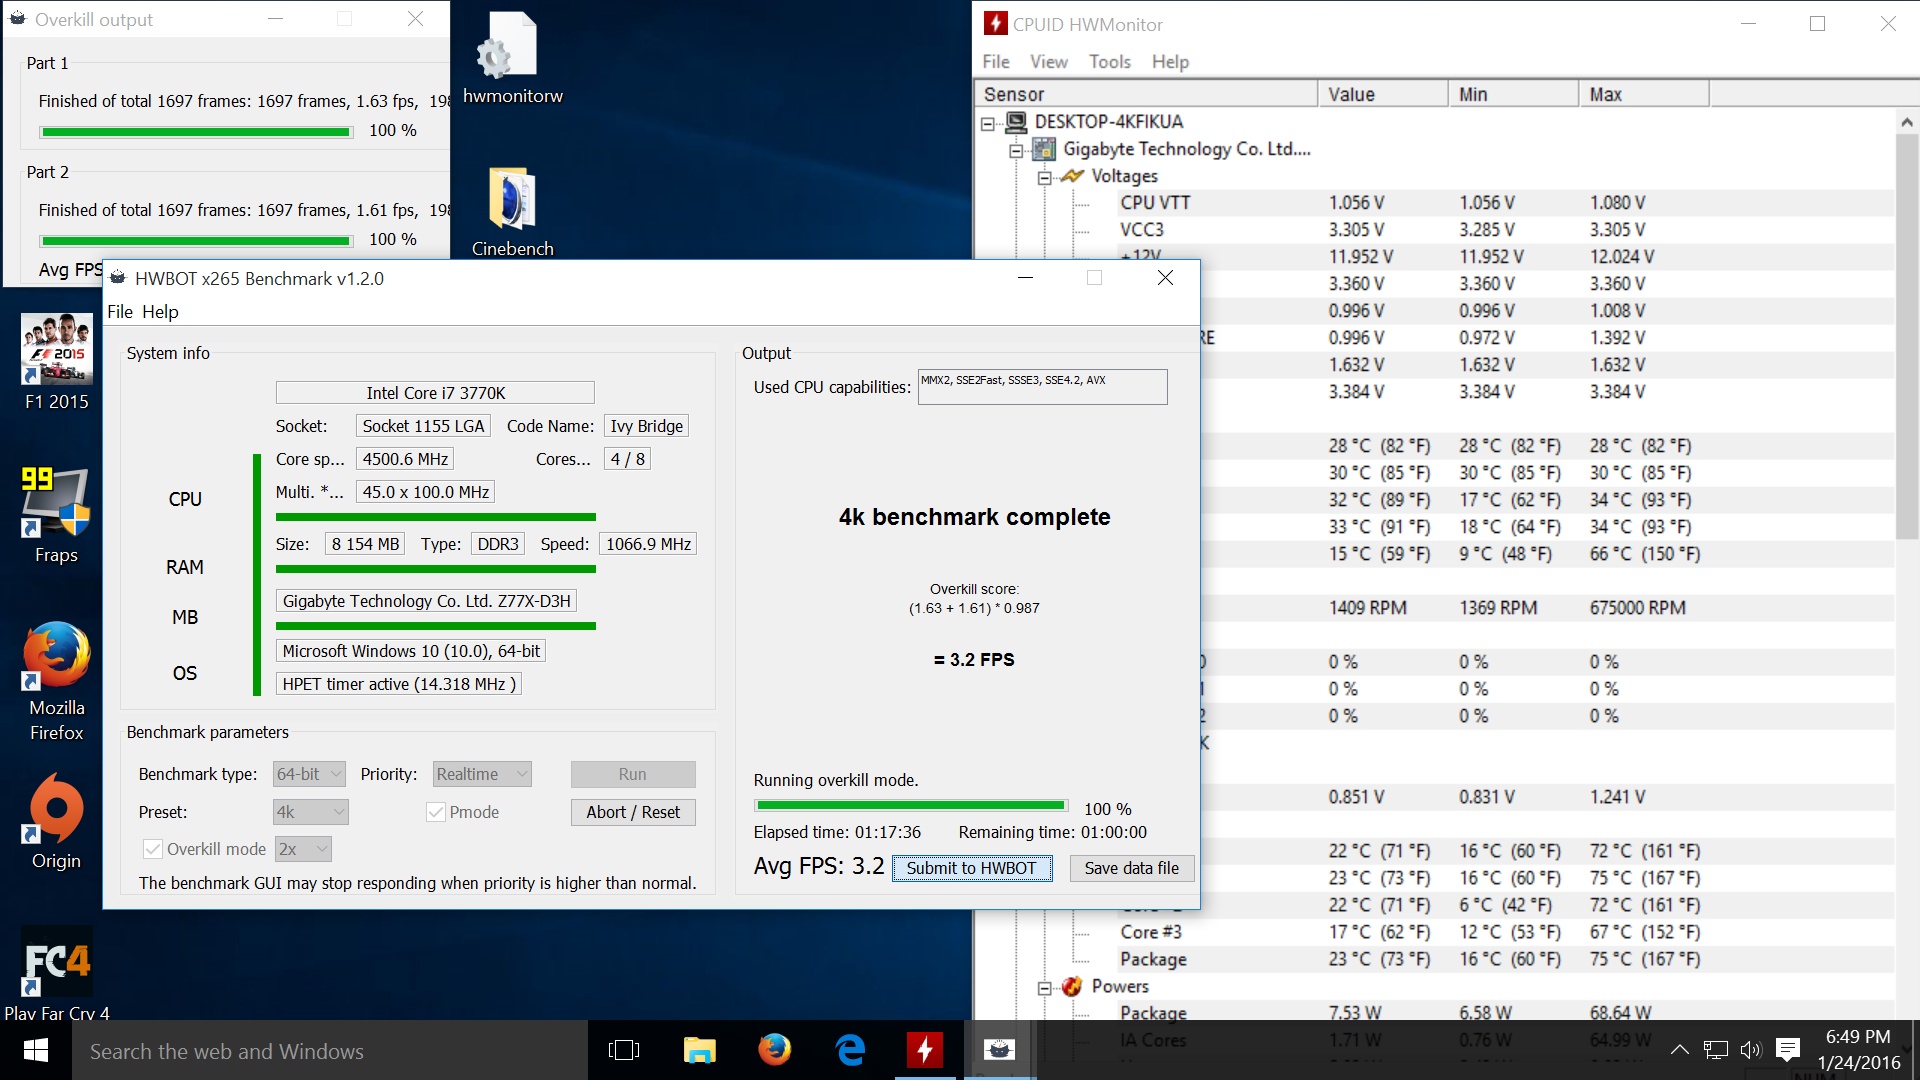The width and height of the screenshot is (1920, 1080).
Task: Select the Powers flame icon in HWMonitor
Action: [1072, 986]
